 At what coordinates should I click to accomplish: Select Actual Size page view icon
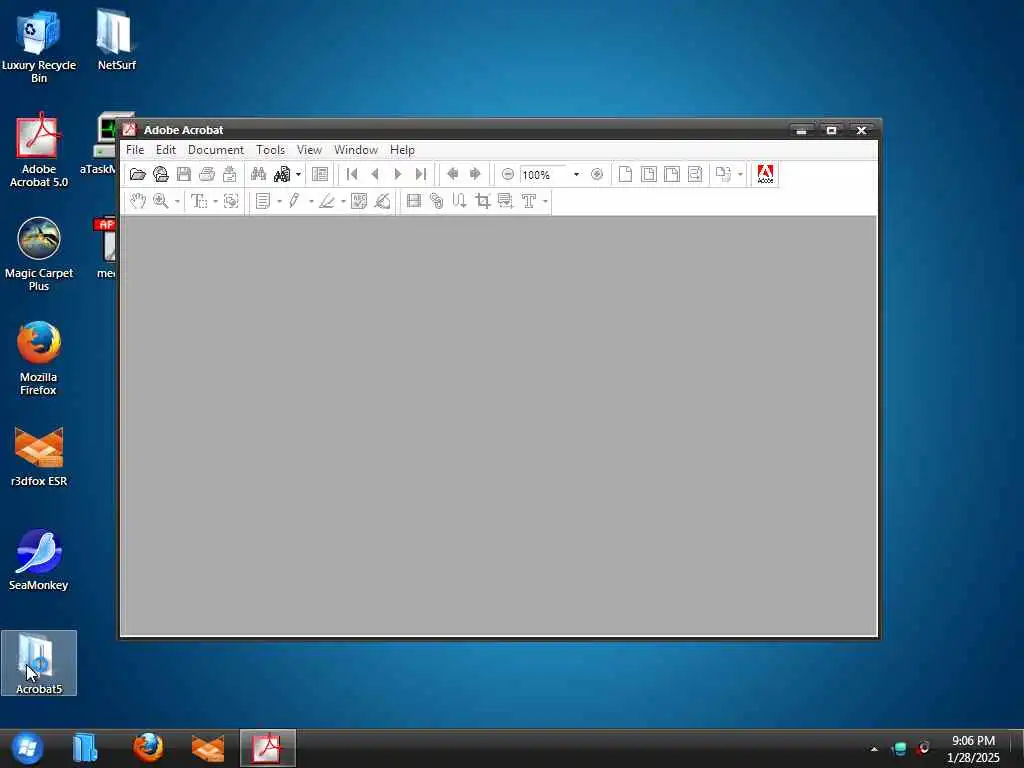pos(626,174)
